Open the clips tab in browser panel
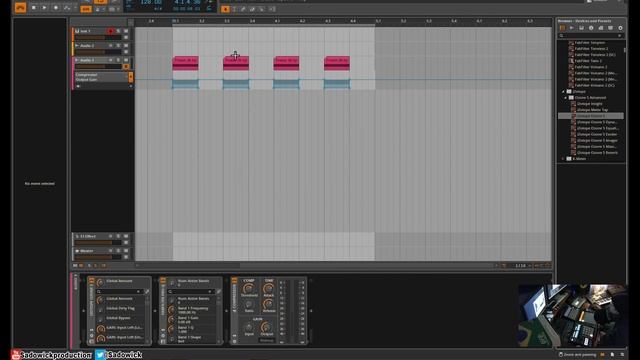 (x=601, y=28)
